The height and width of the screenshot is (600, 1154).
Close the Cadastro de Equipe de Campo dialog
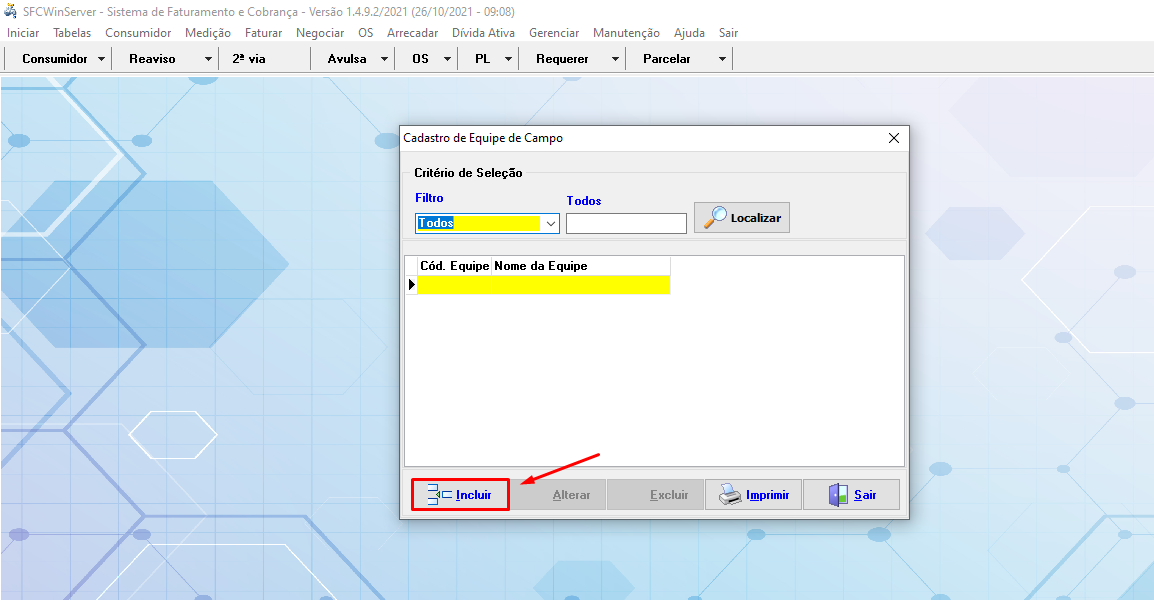pyautogui.click(x=894, y=139)
